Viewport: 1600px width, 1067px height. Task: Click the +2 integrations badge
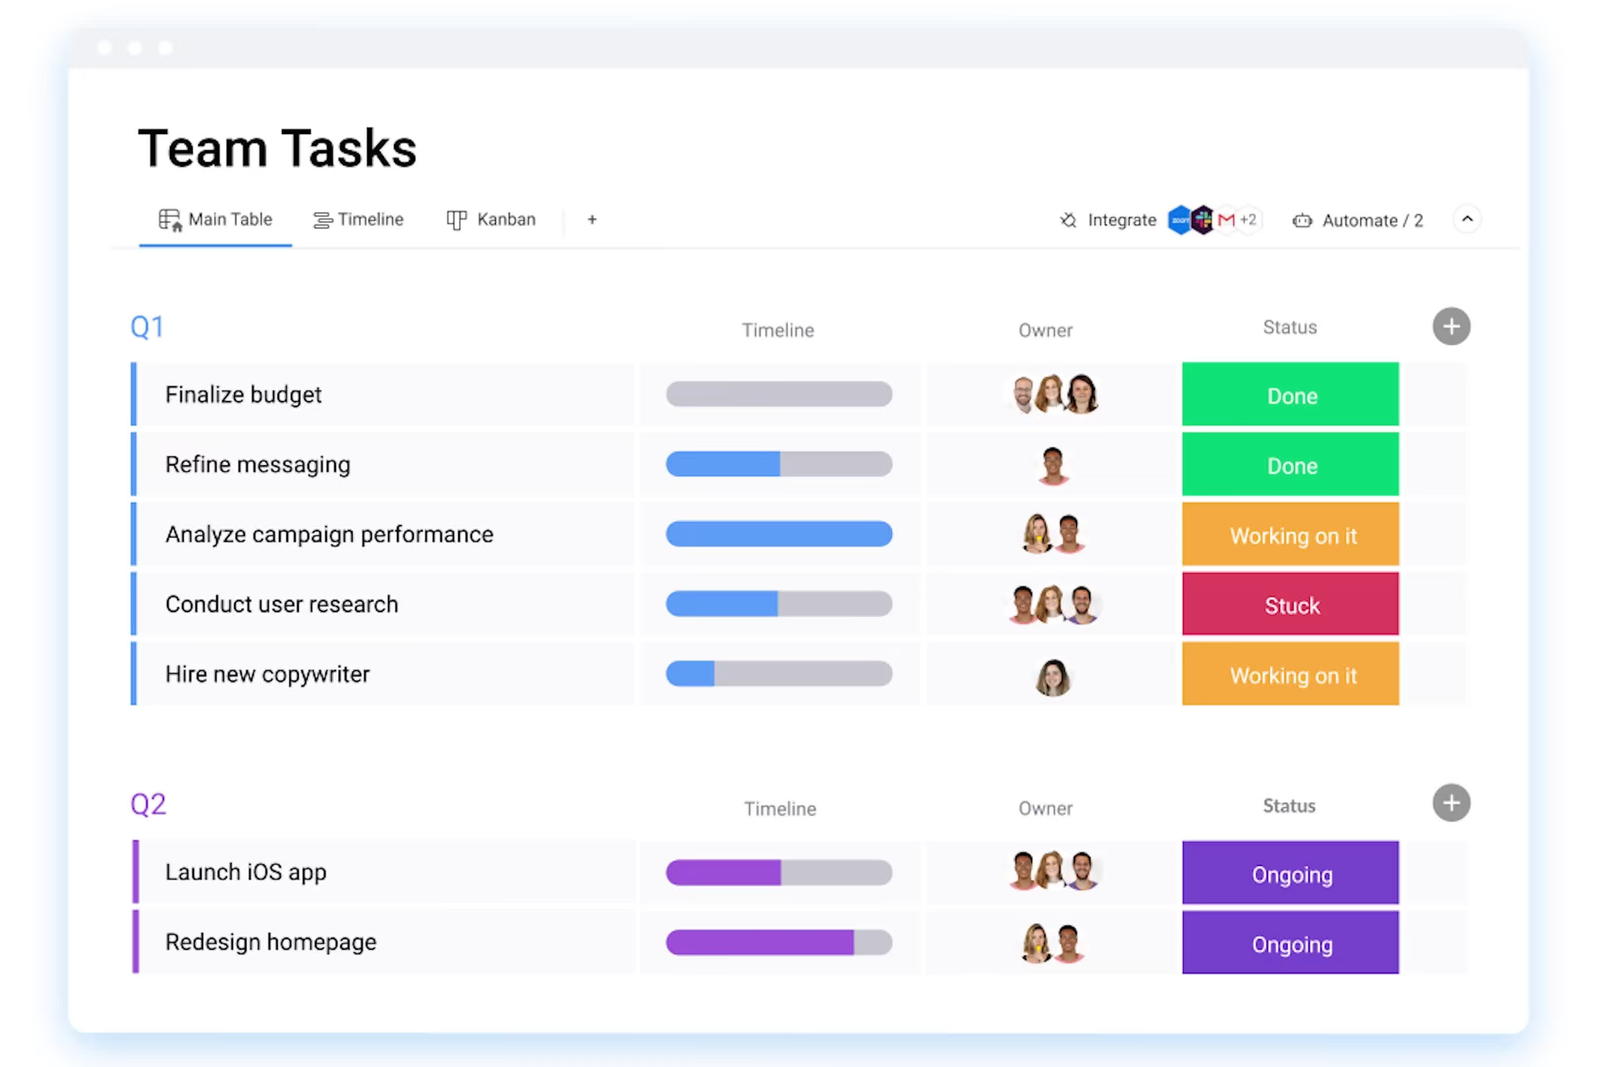1249,219
